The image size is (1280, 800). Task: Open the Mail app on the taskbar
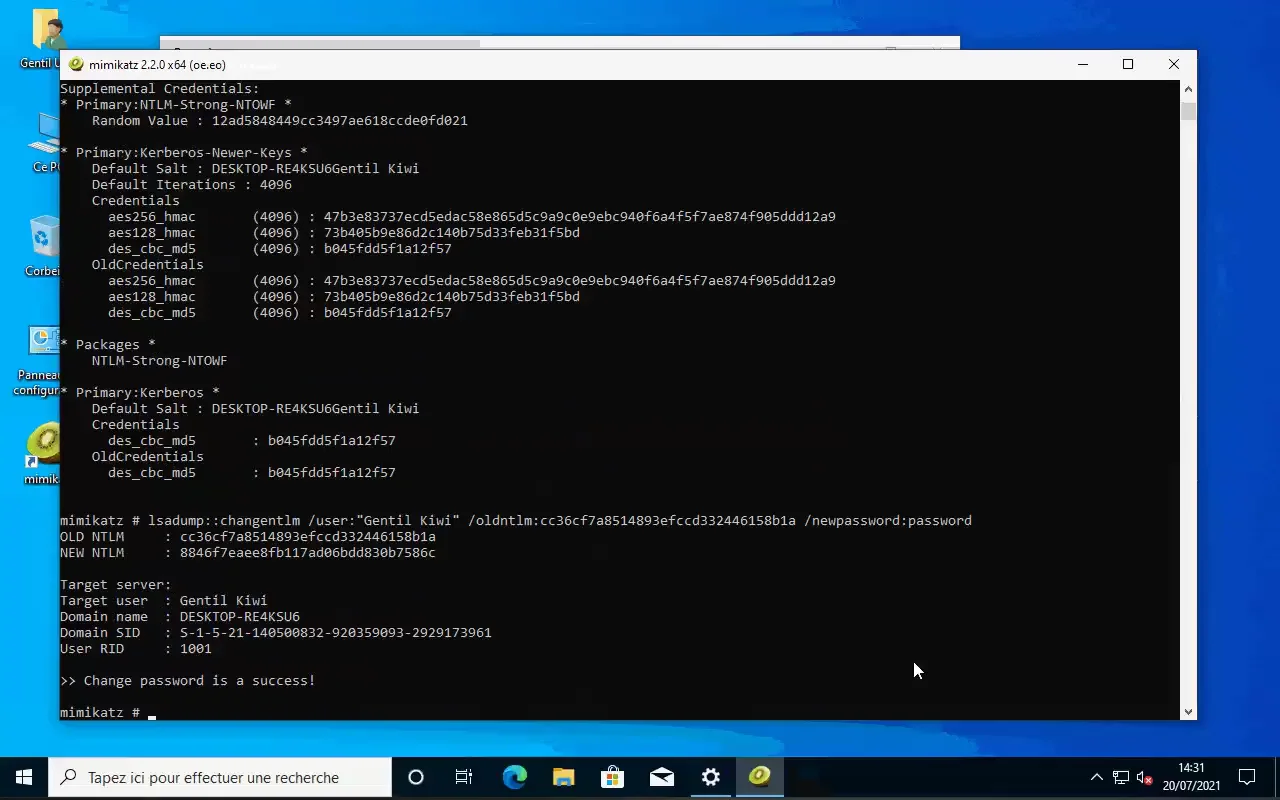tap(661, 777)
